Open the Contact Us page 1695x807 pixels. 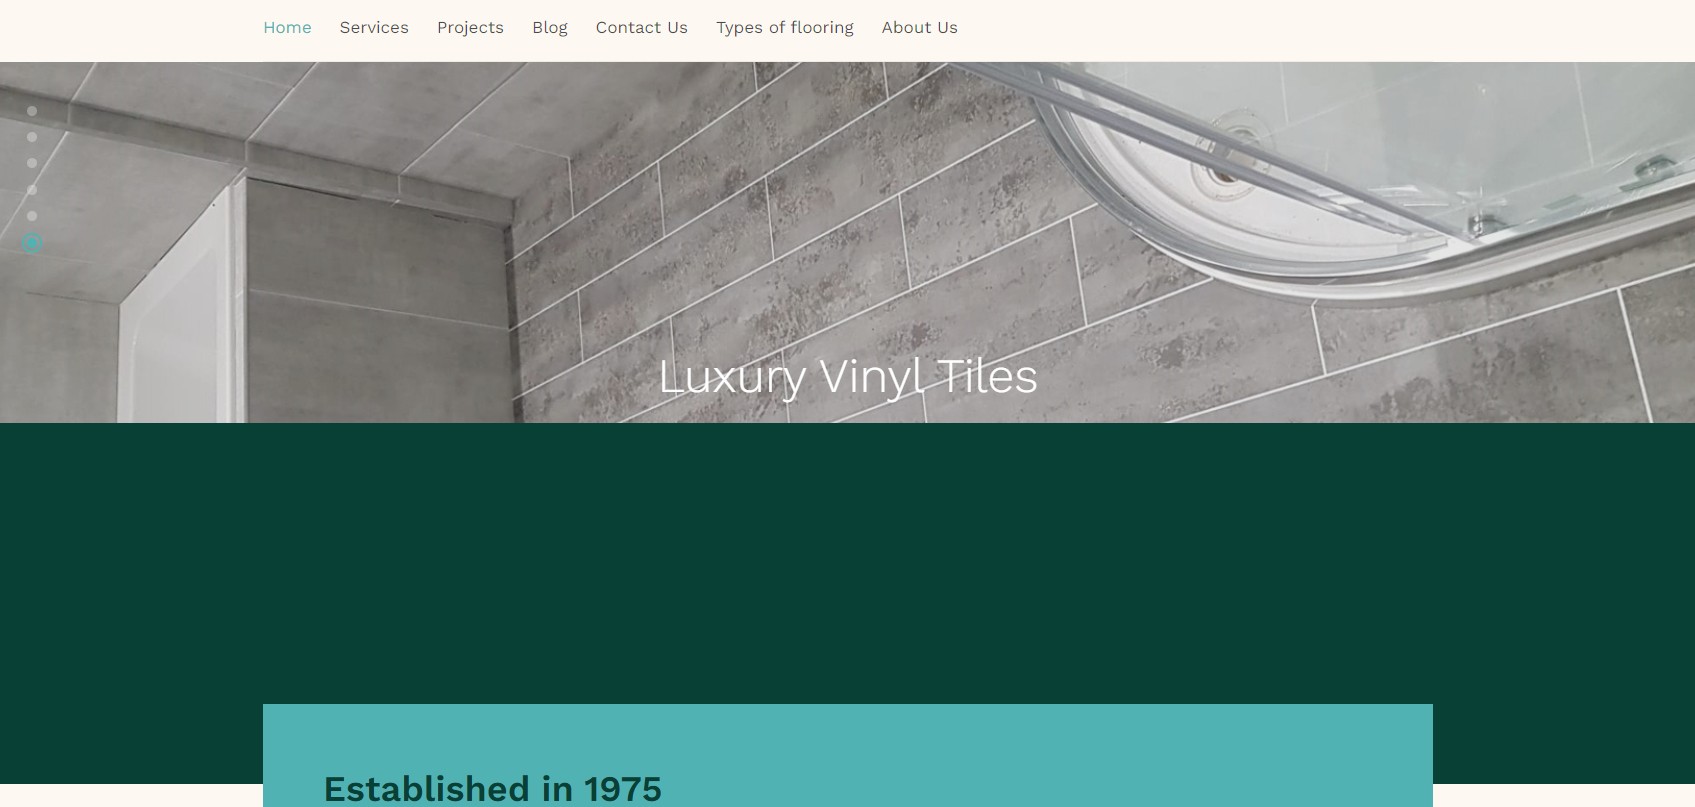click(642, 28)
